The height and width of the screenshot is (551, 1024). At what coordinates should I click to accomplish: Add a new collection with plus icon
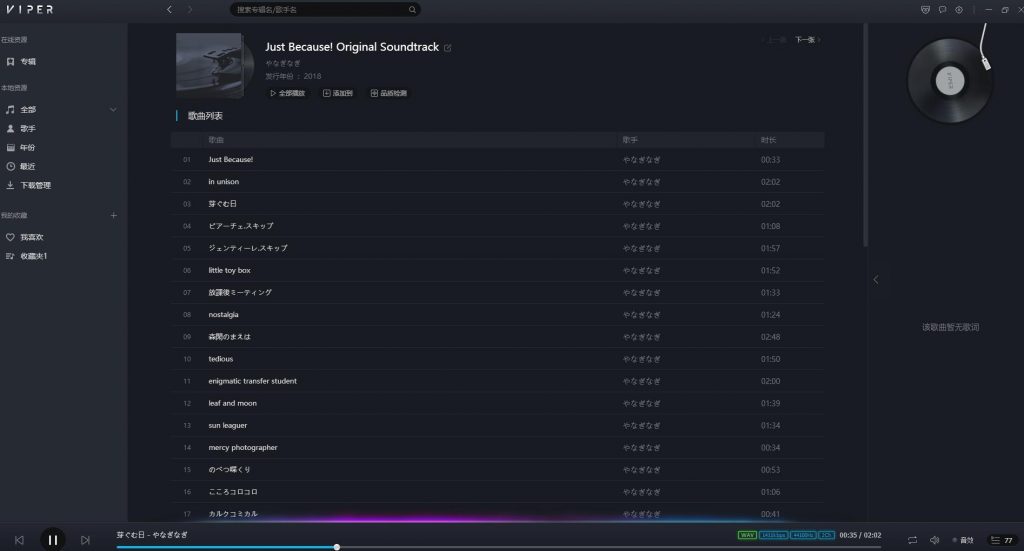click(x=114, y=215)
